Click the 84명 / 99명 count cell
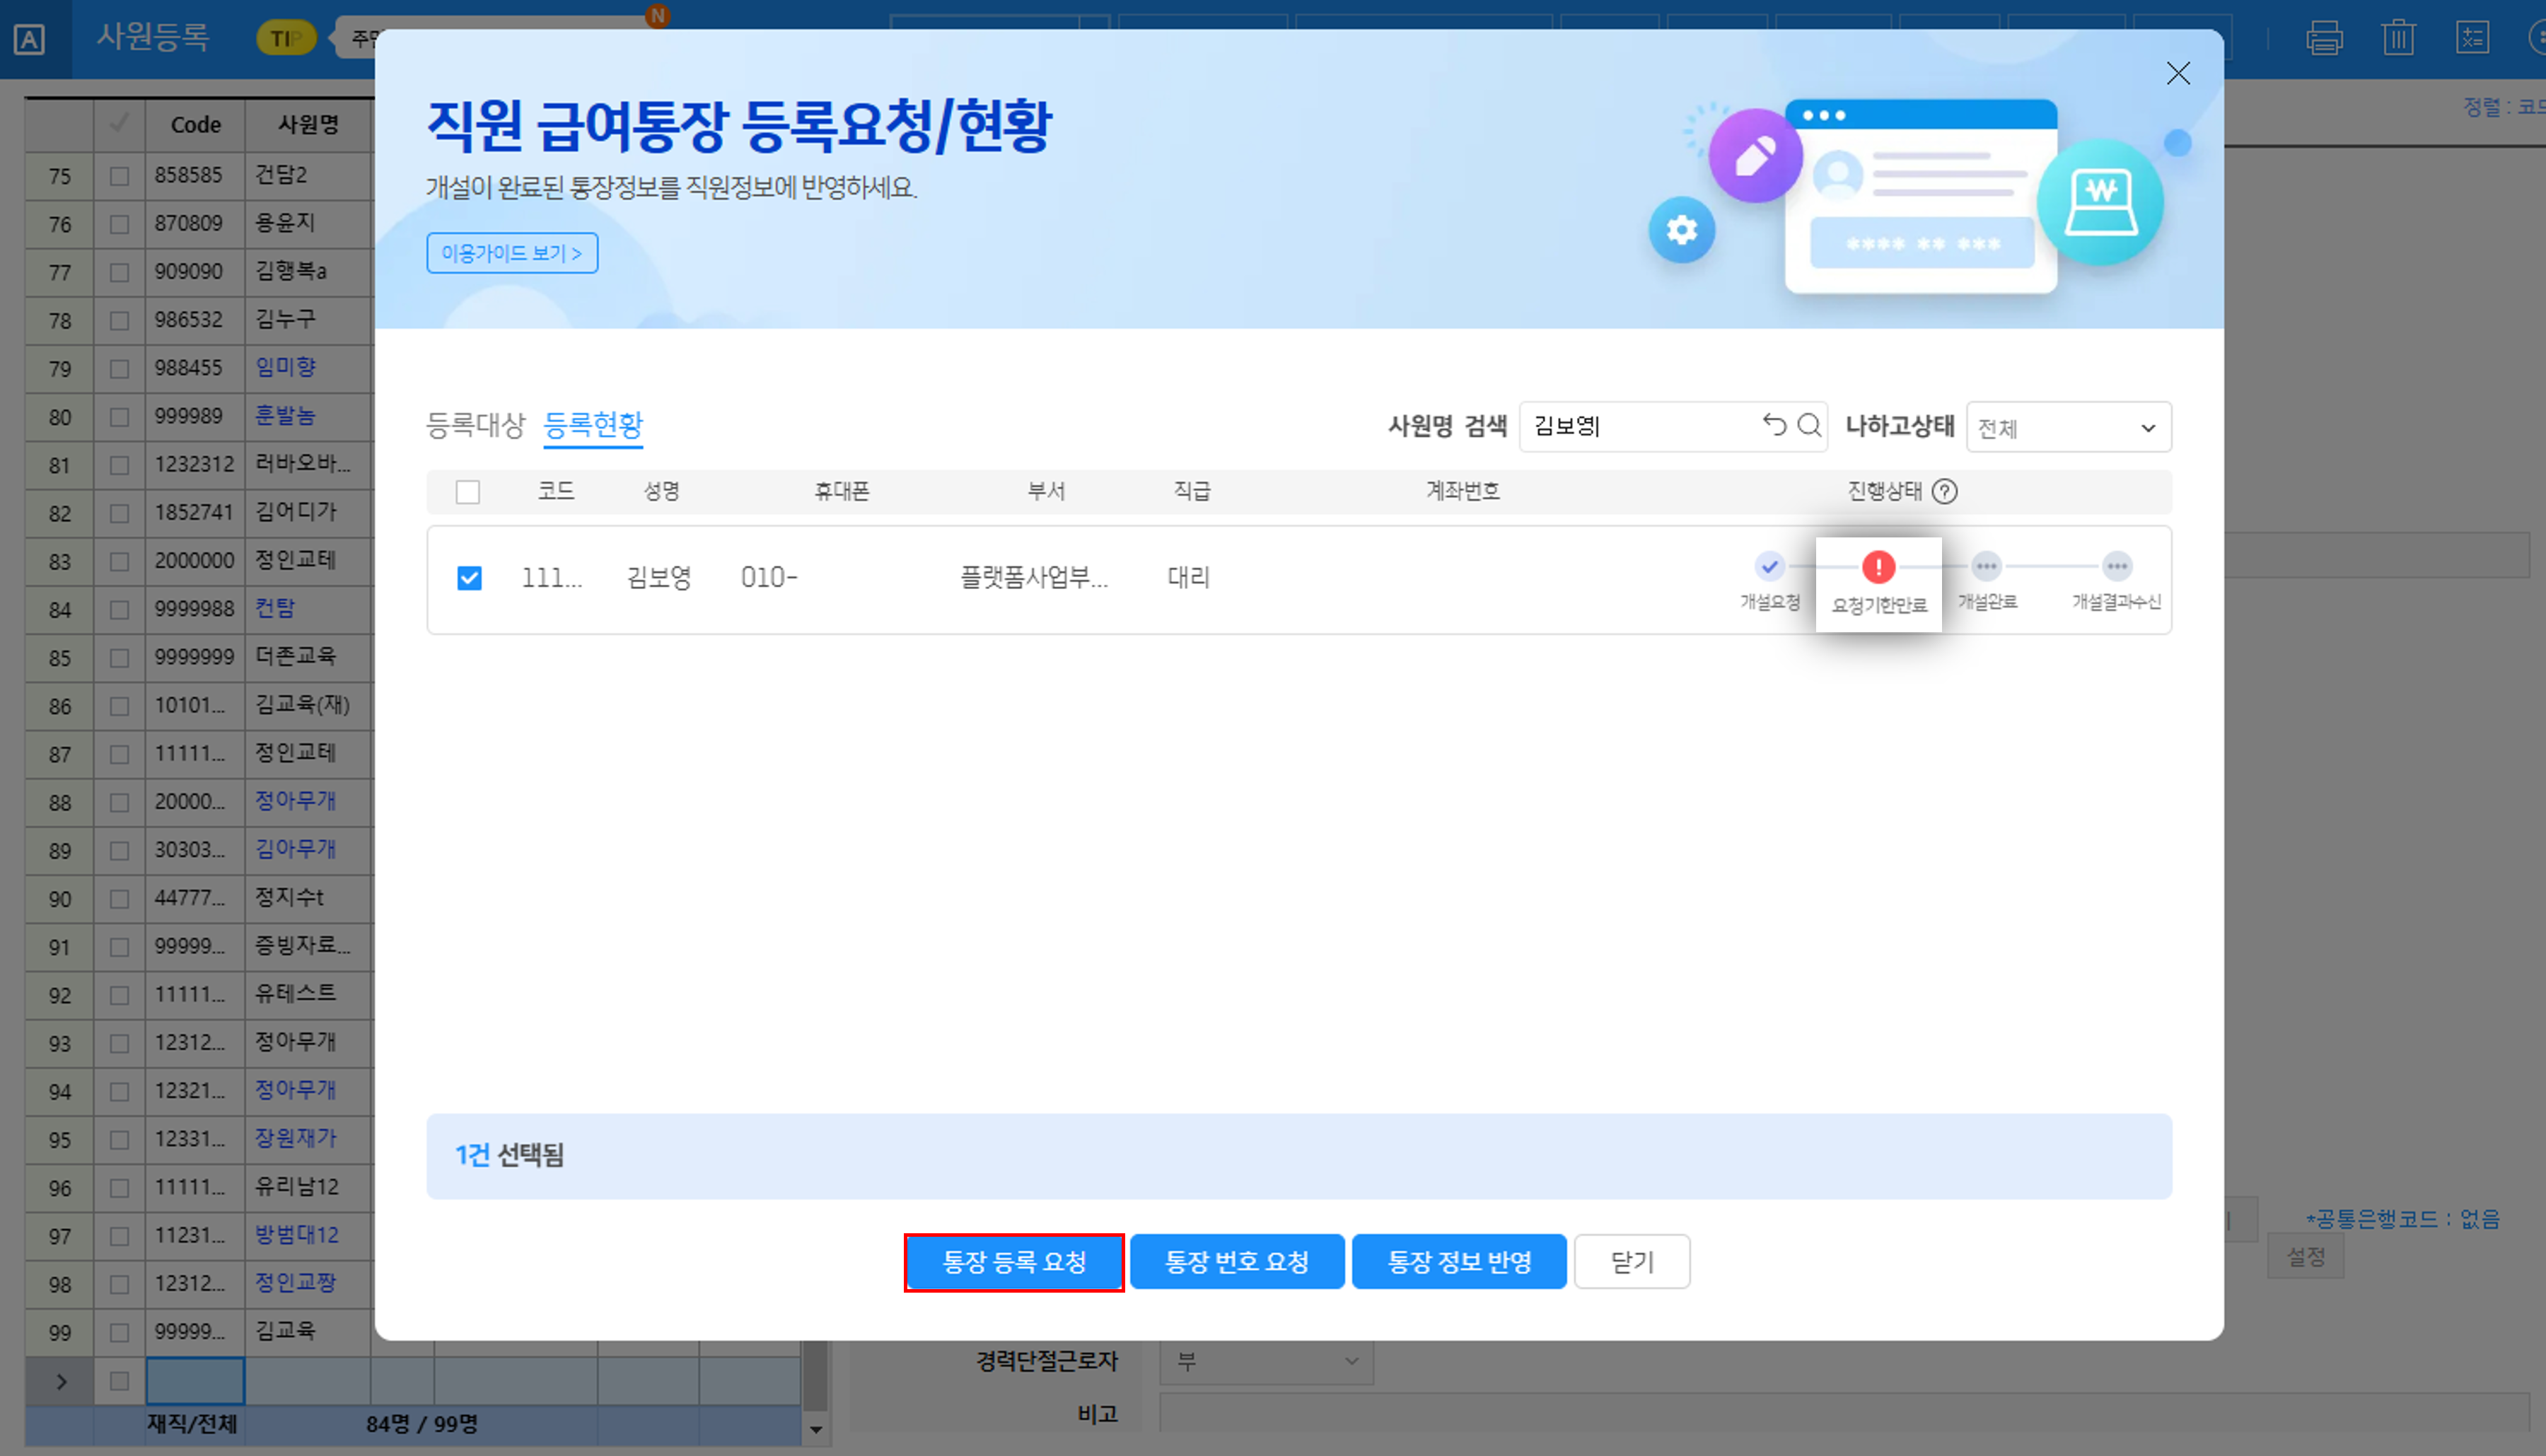The image size is (2546, 1456). tap(421, 1424)
